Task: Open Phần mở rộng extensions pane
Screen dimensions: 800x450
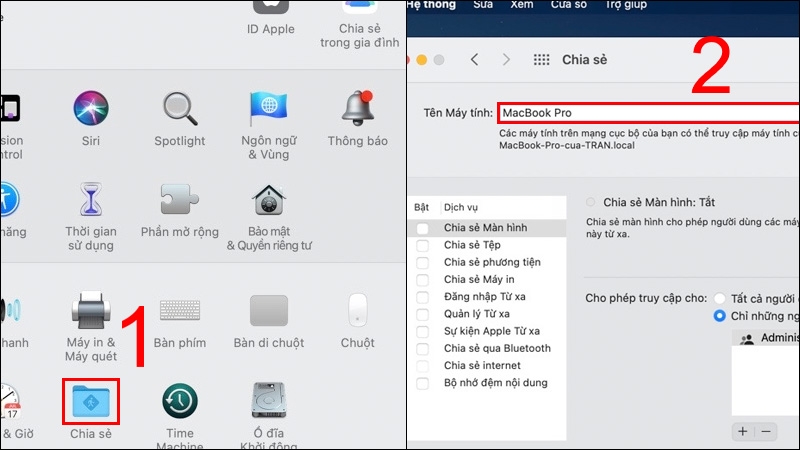Action: (180, 199)
